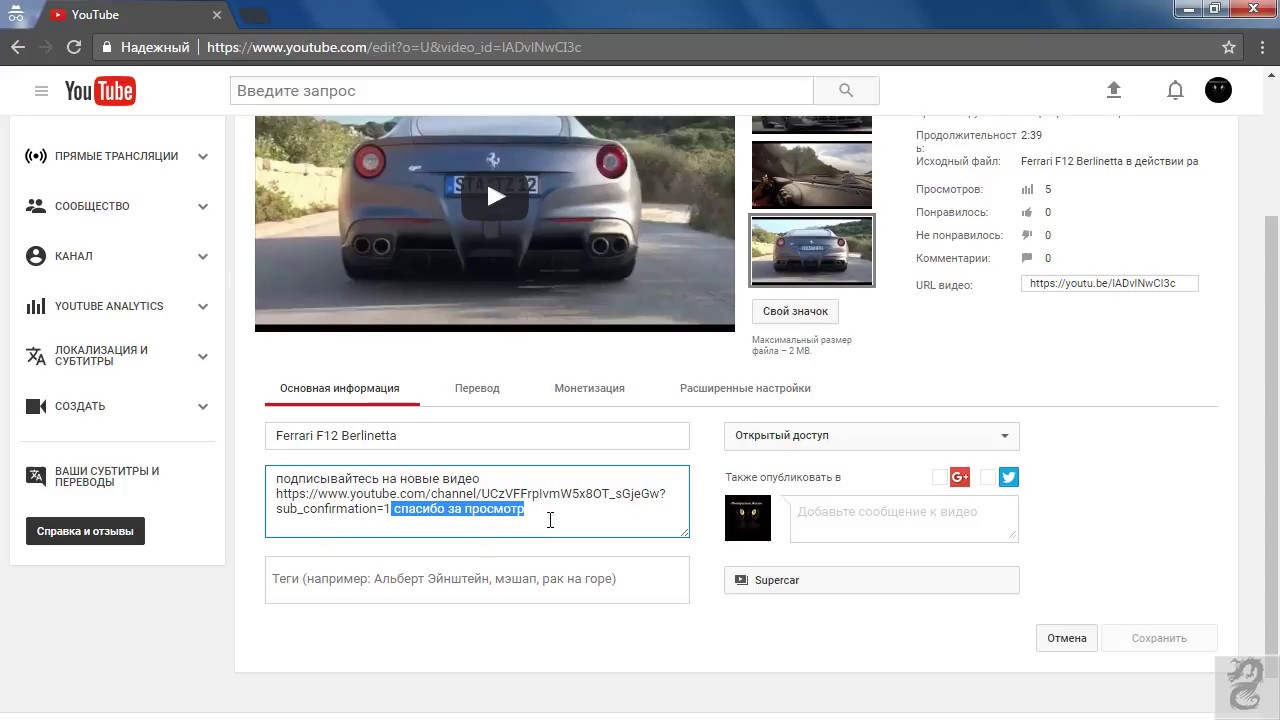Switch to the Перевод tab

(477, 388)
